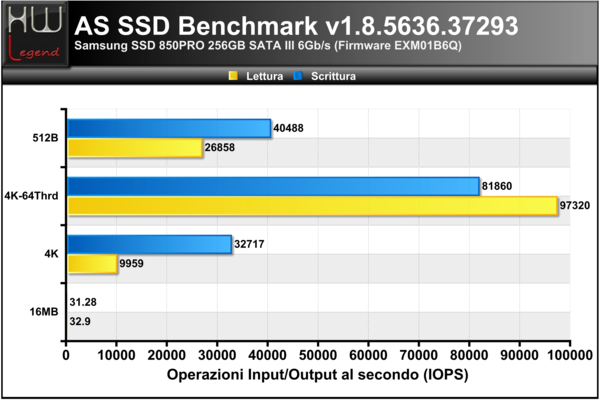Select the 31.28 value label
The image size is (600, 400).
point(83,302)
